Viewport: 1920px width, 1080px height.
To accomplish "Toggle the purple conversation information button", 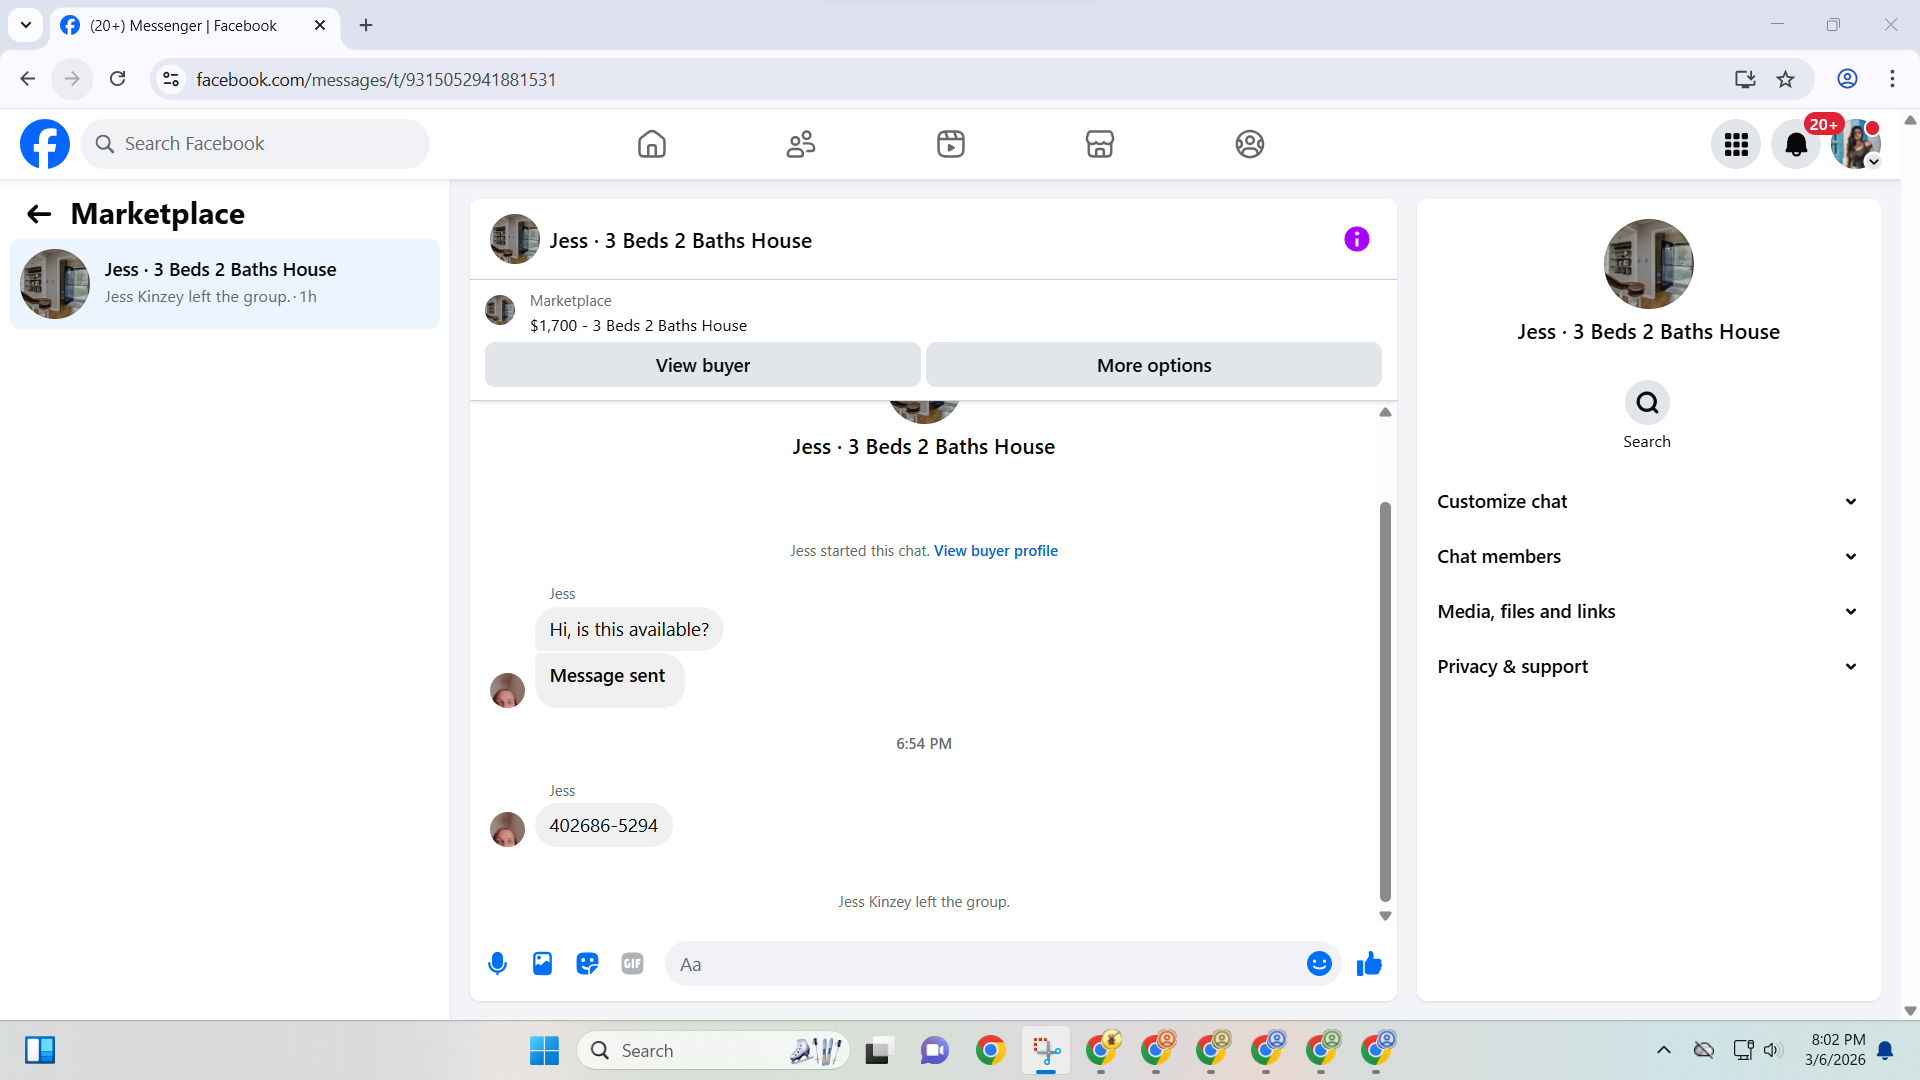I will point(1356,239).
